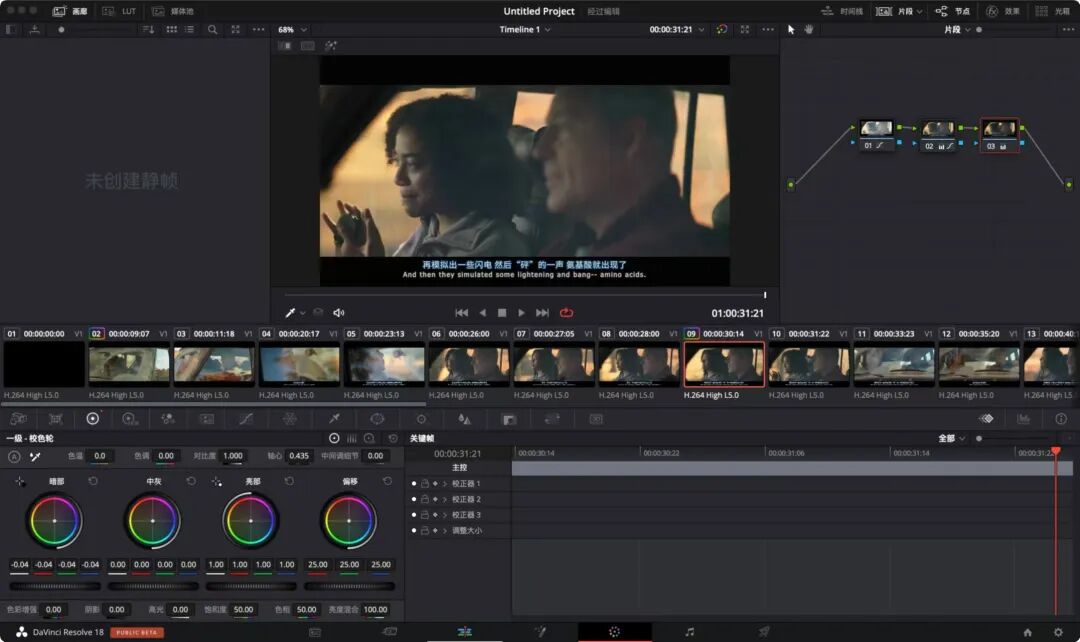Toggle the 校正器 1 keyframe lock
This screenshot has height=642, width=1080.
(x=424, y=483)
